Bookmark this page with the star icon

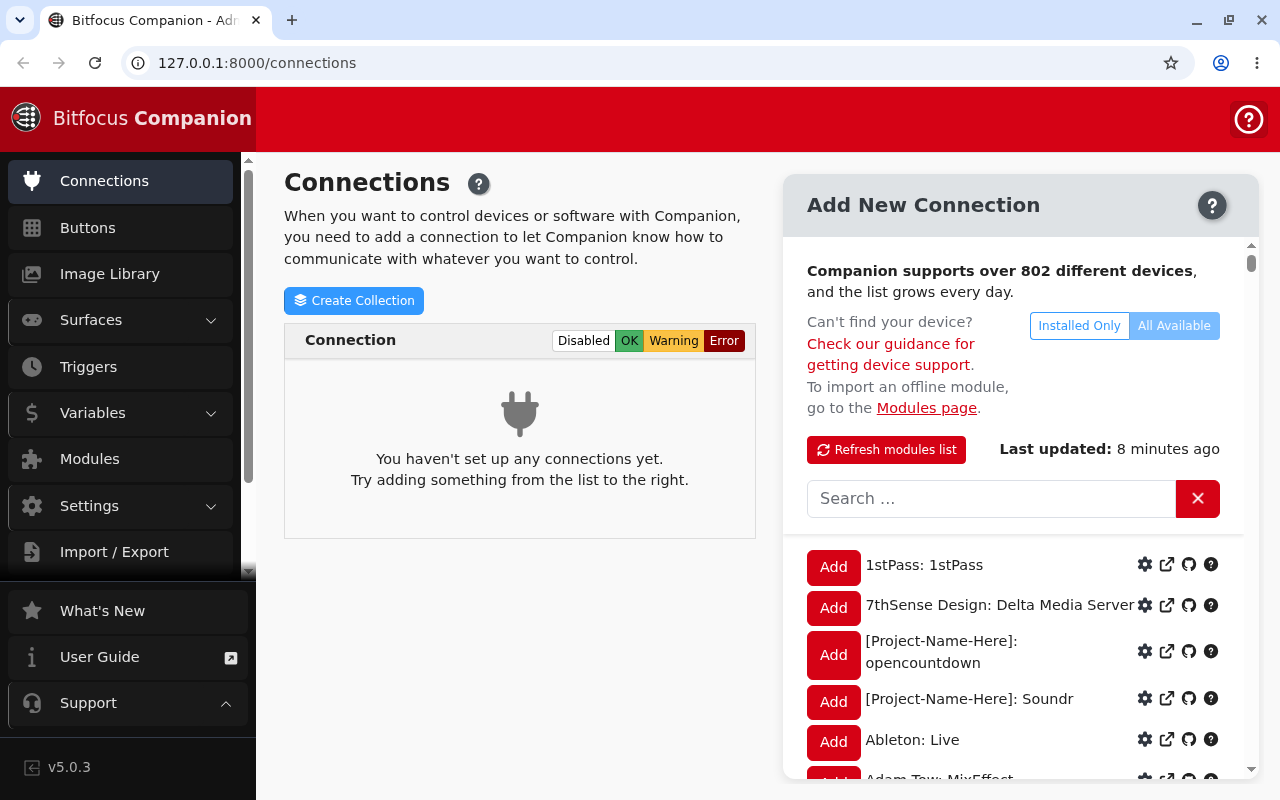coord(1171,63)
